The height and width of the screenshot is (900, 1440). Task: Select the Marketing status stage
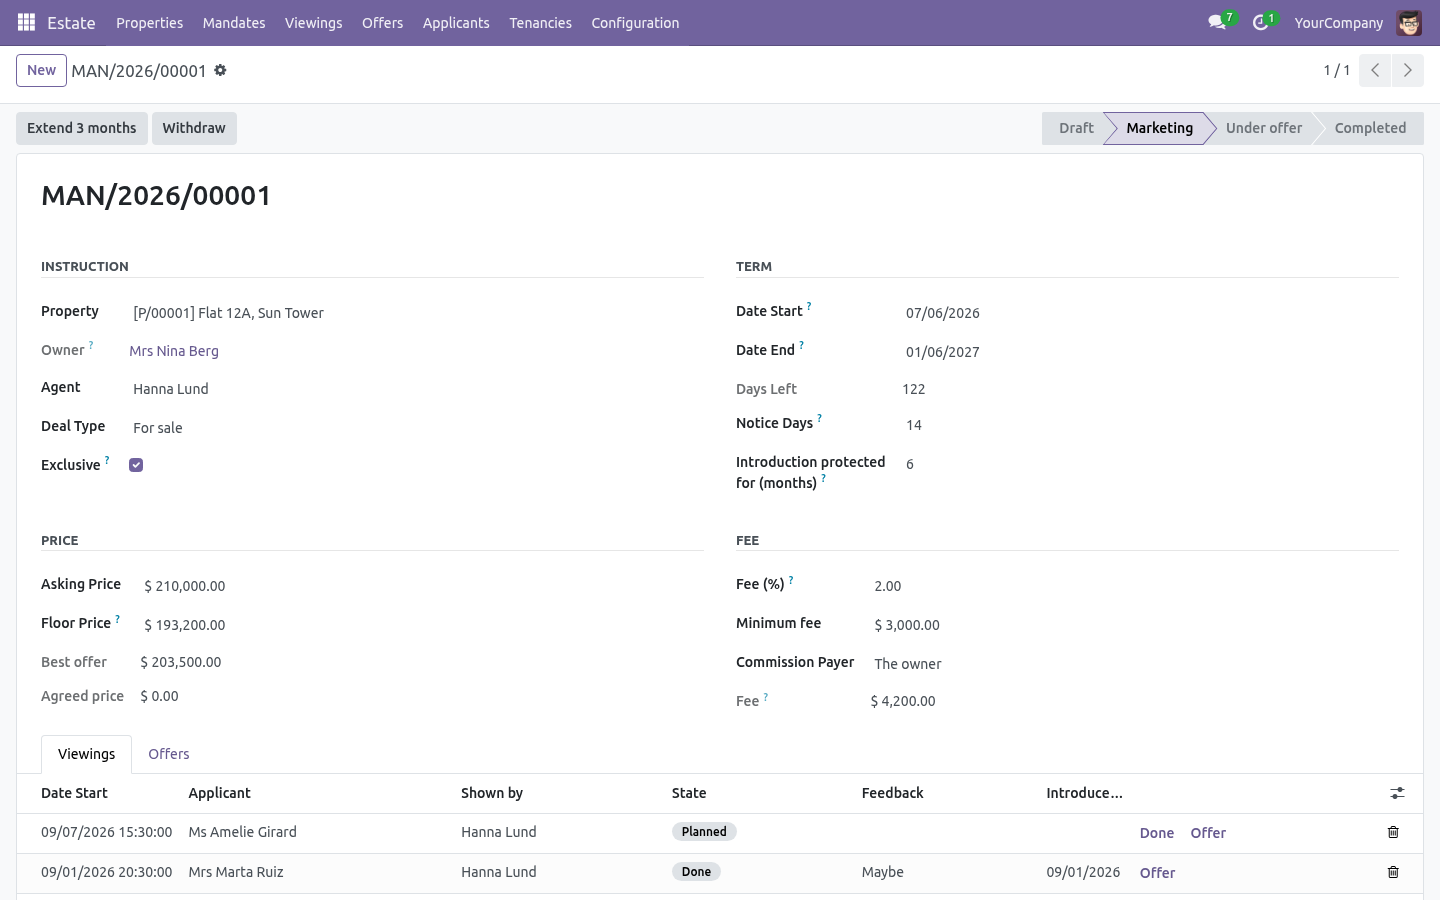[x=1159, y=128]
